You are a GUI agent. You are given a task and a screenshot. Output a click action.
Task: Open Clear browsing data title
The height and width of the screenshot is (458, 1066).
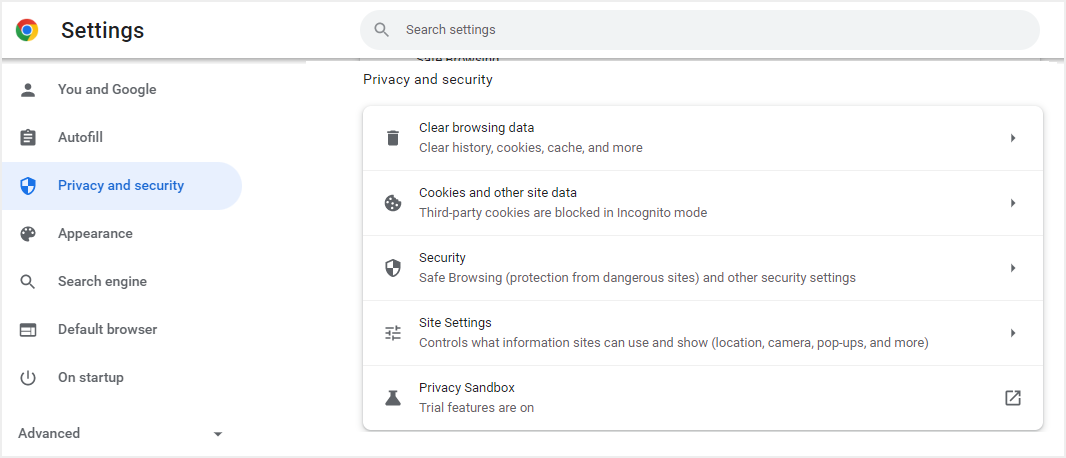tap(477, 128)
